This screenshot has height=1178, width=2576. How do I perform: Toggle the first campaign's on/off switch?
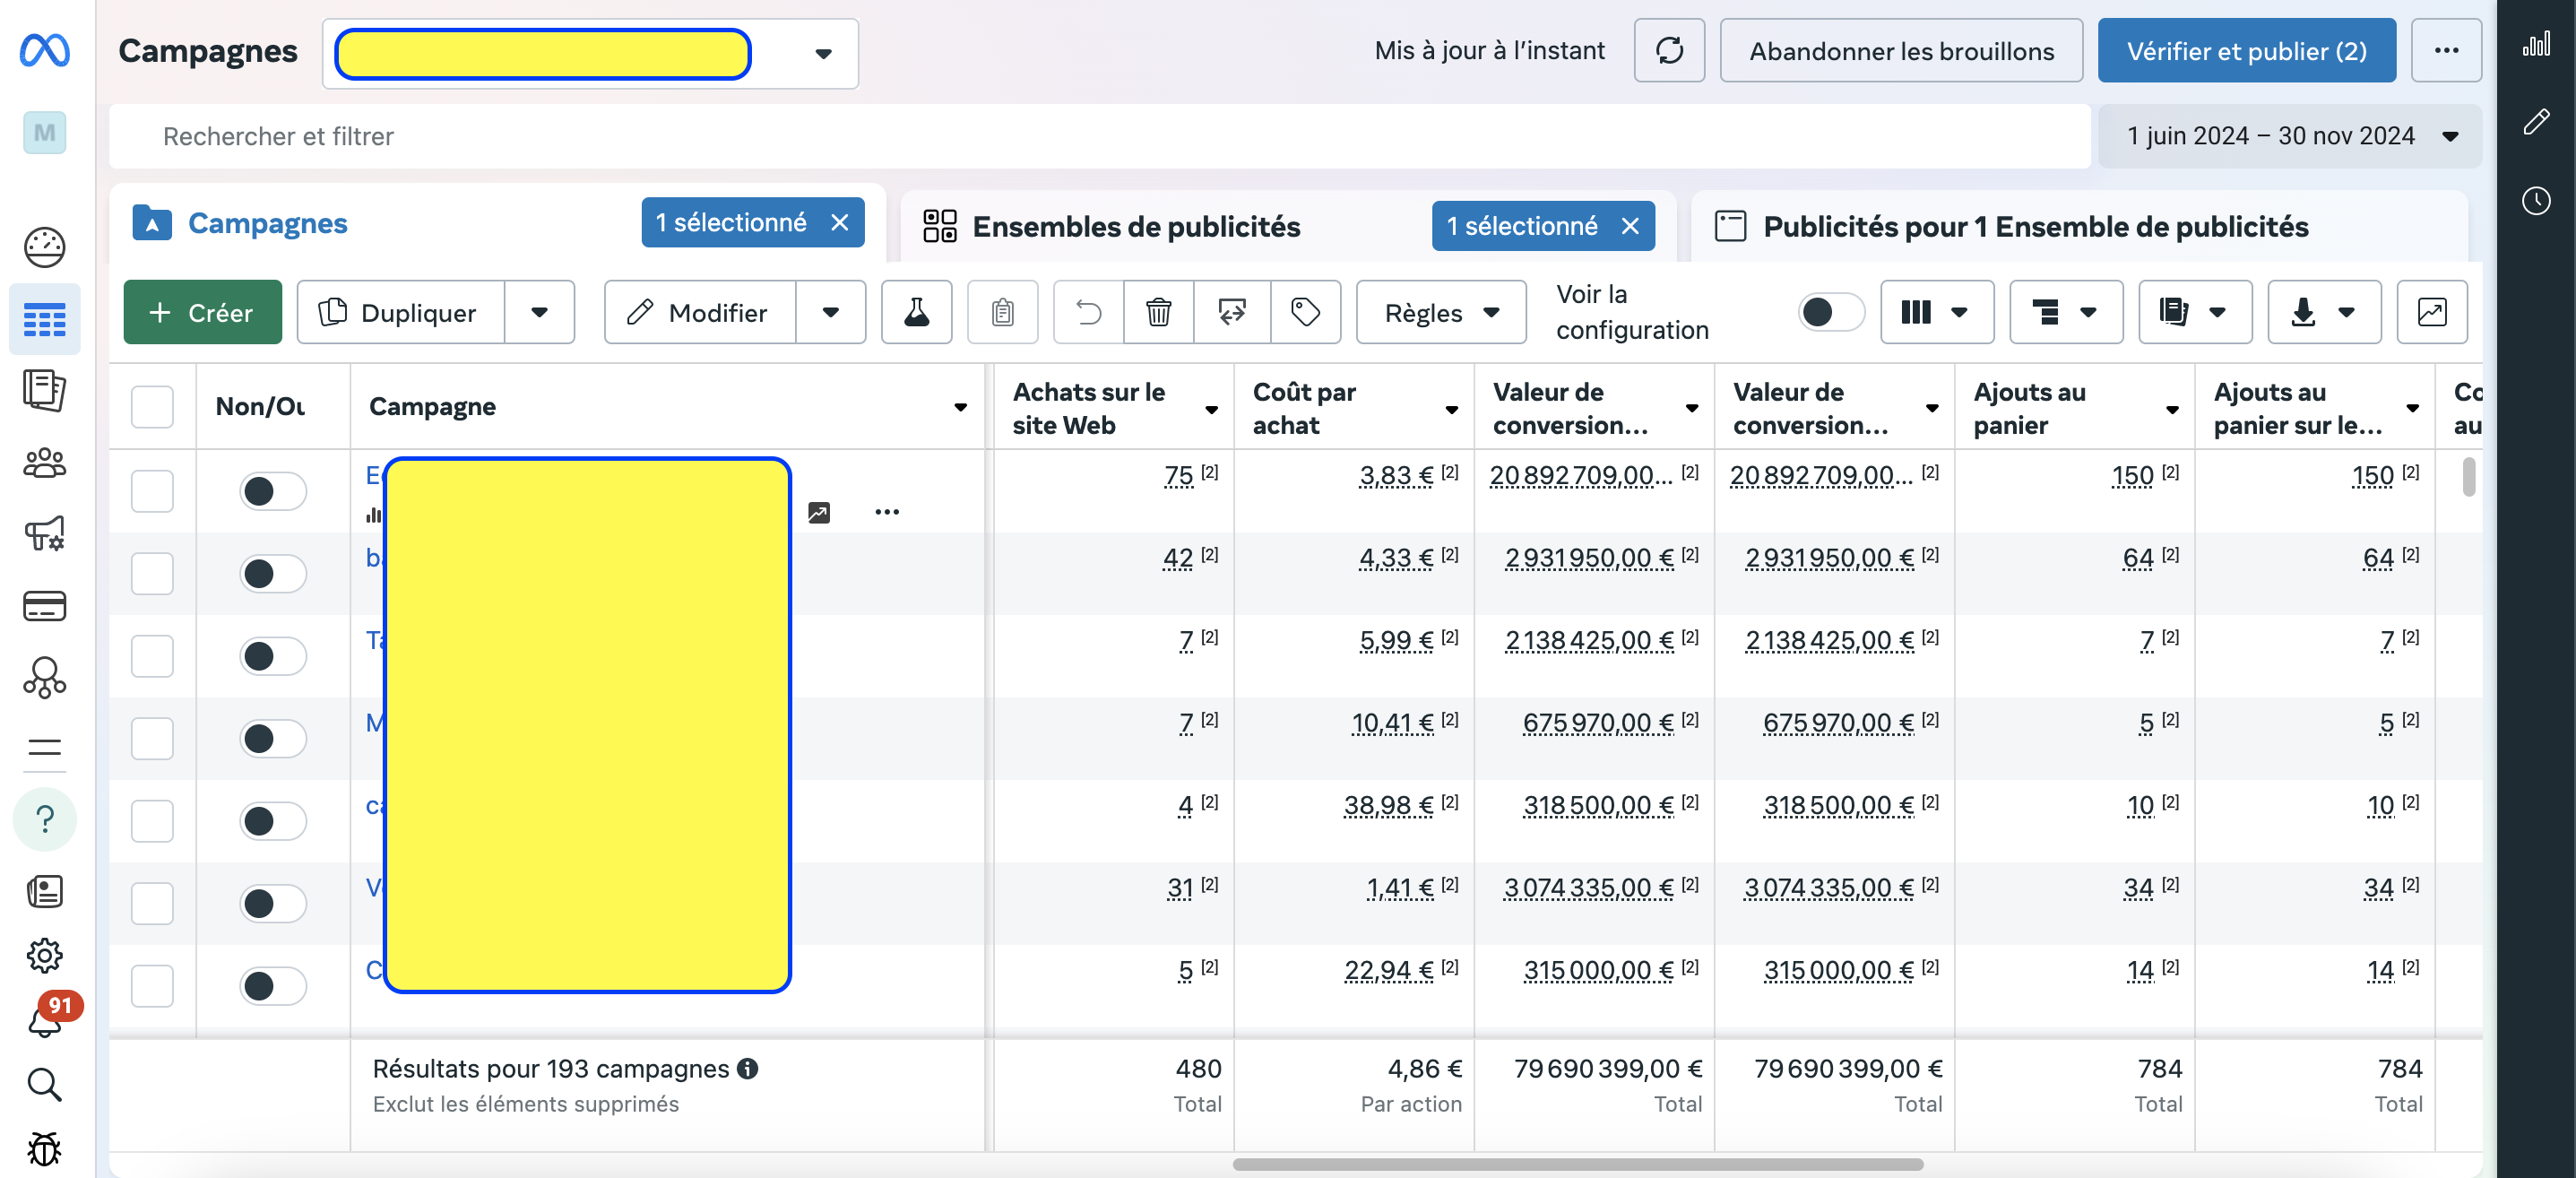click(x=272, y=491)
